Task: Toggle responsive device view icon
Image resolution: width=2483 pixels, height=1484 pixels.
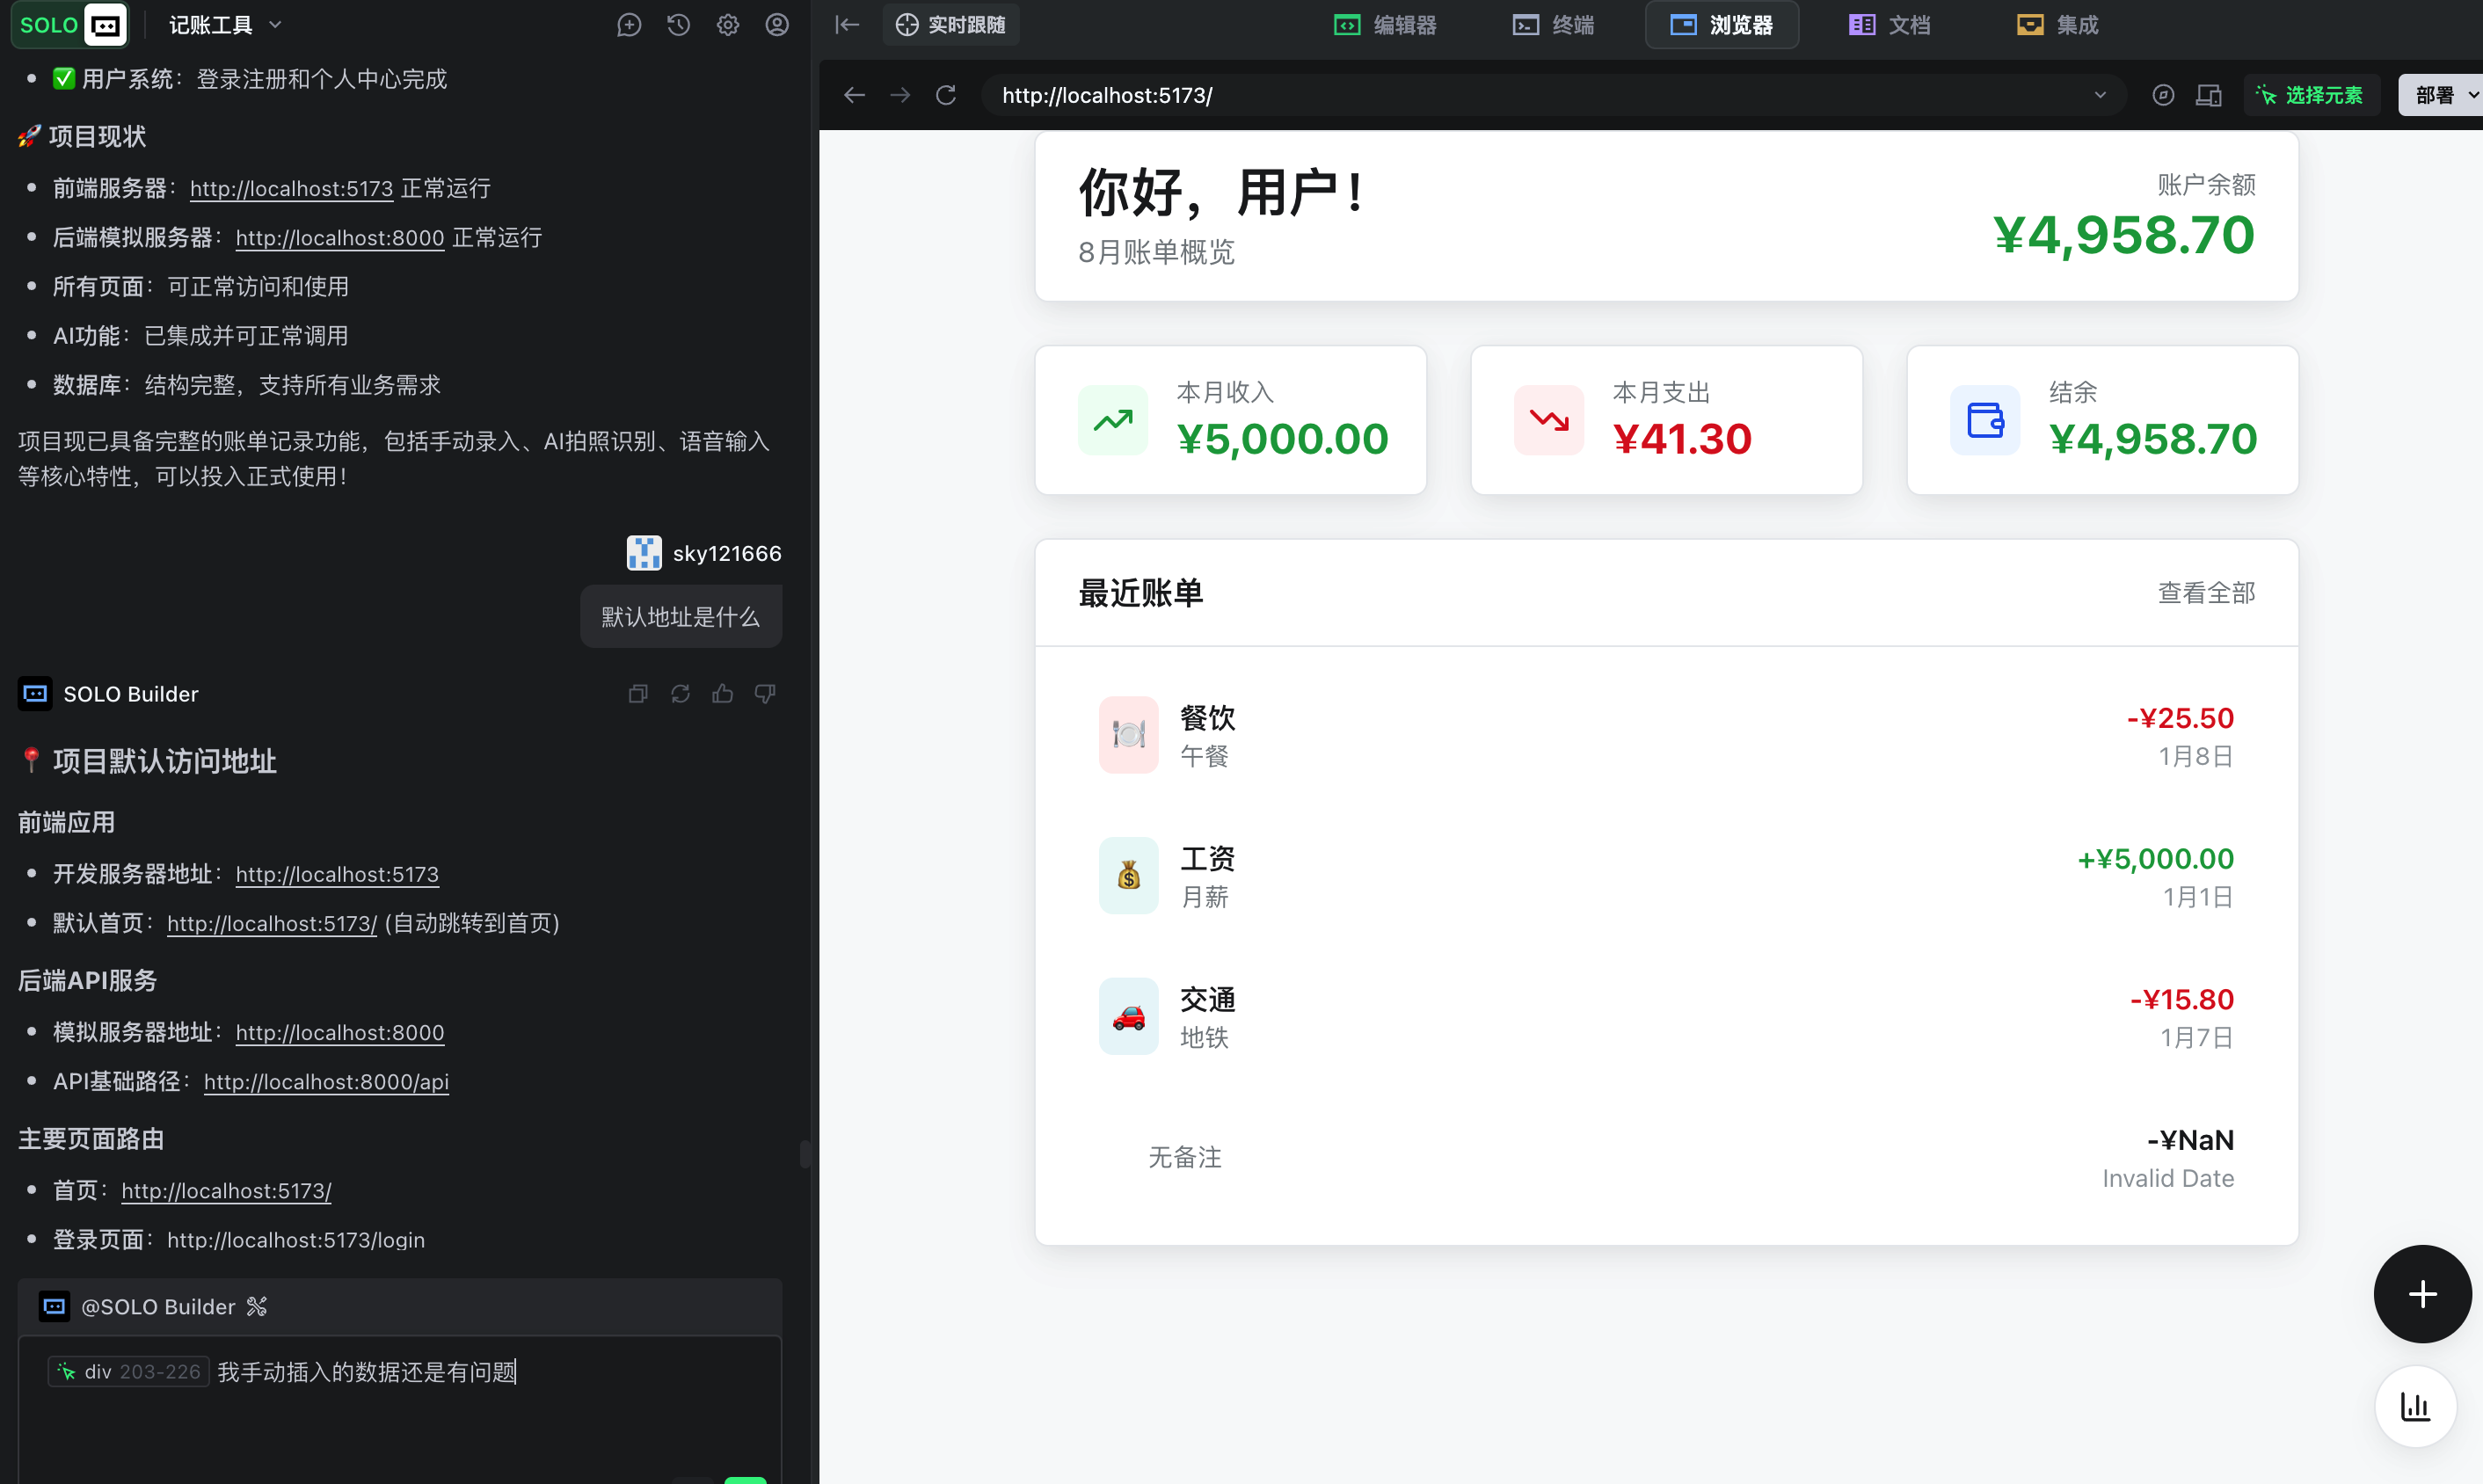Action: click(2209, 95)
